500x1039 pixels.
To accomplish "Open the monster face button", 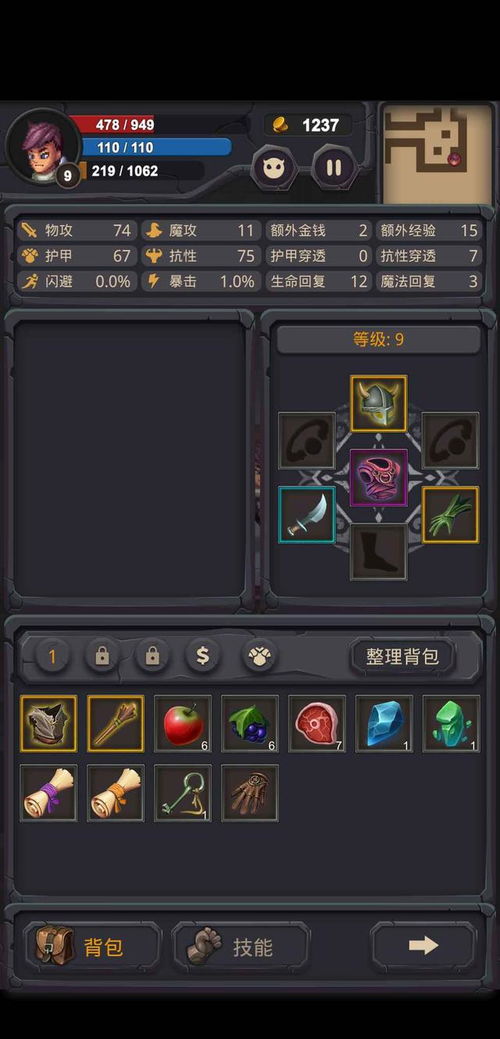I will pyautogui.click(x=274, y=167).
